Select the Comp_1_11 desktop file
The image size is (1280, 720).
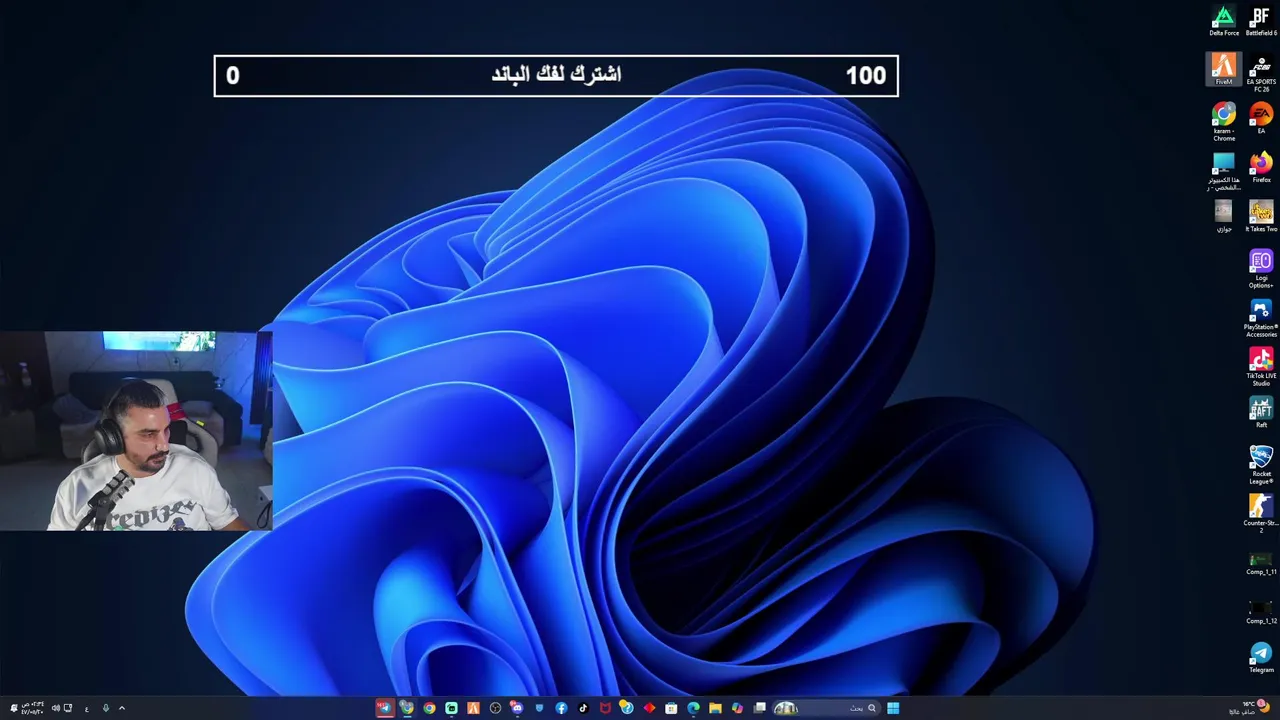(1261, 564)
